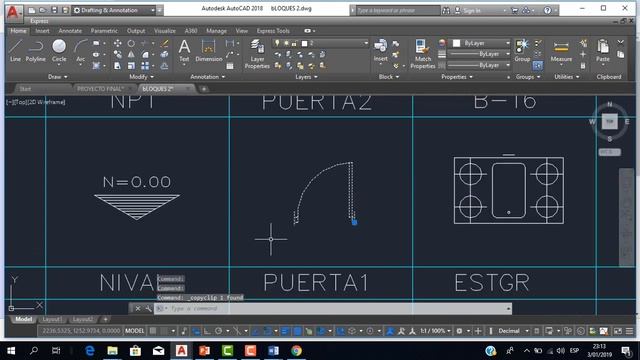Toggle lineweight display in status bar
Viewport: 640px width, 360px height.
[x=285, y=331]
